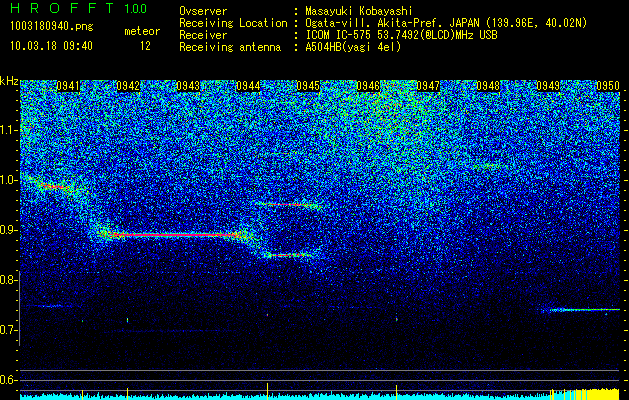The height and width of the screenshot is (400, 629).
Task: Click the 'meteor' counter label
Action: tap(142, 31)
